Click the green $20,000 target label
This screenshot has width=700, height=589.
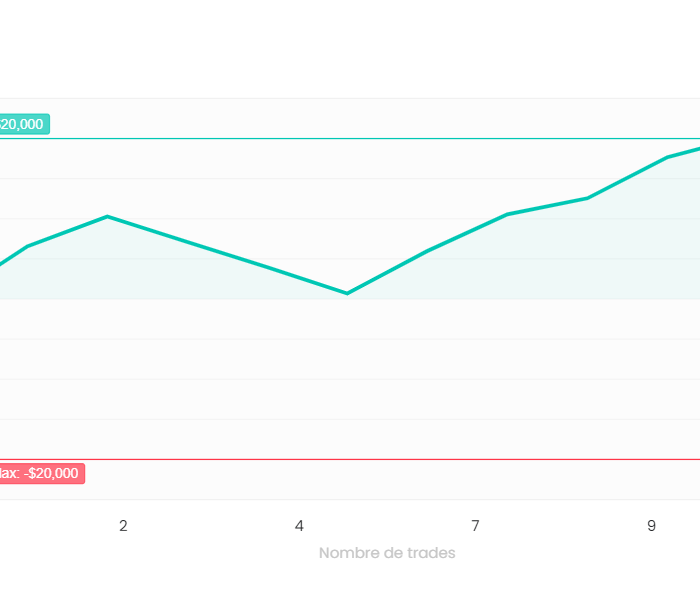pos(24,124)
